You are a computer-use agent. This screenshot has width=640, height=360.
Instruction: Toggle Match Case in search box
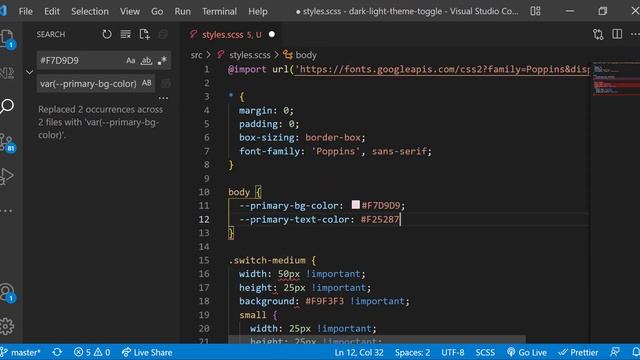(131, 60)
